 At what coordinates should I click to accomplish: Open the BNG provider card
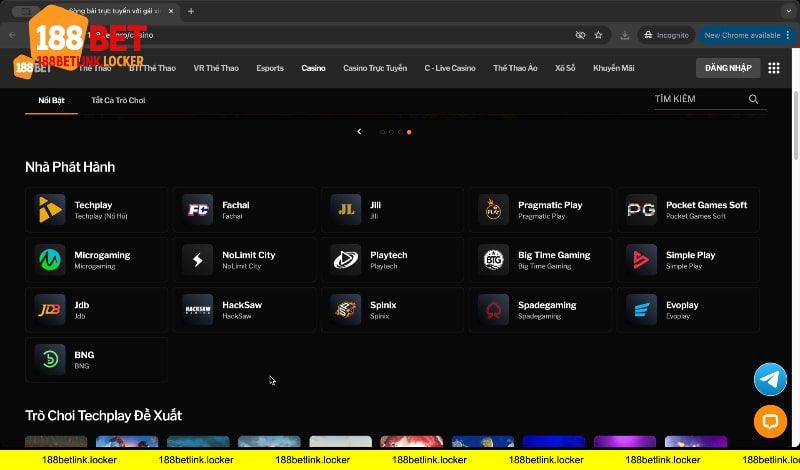(x=96, y=360)
